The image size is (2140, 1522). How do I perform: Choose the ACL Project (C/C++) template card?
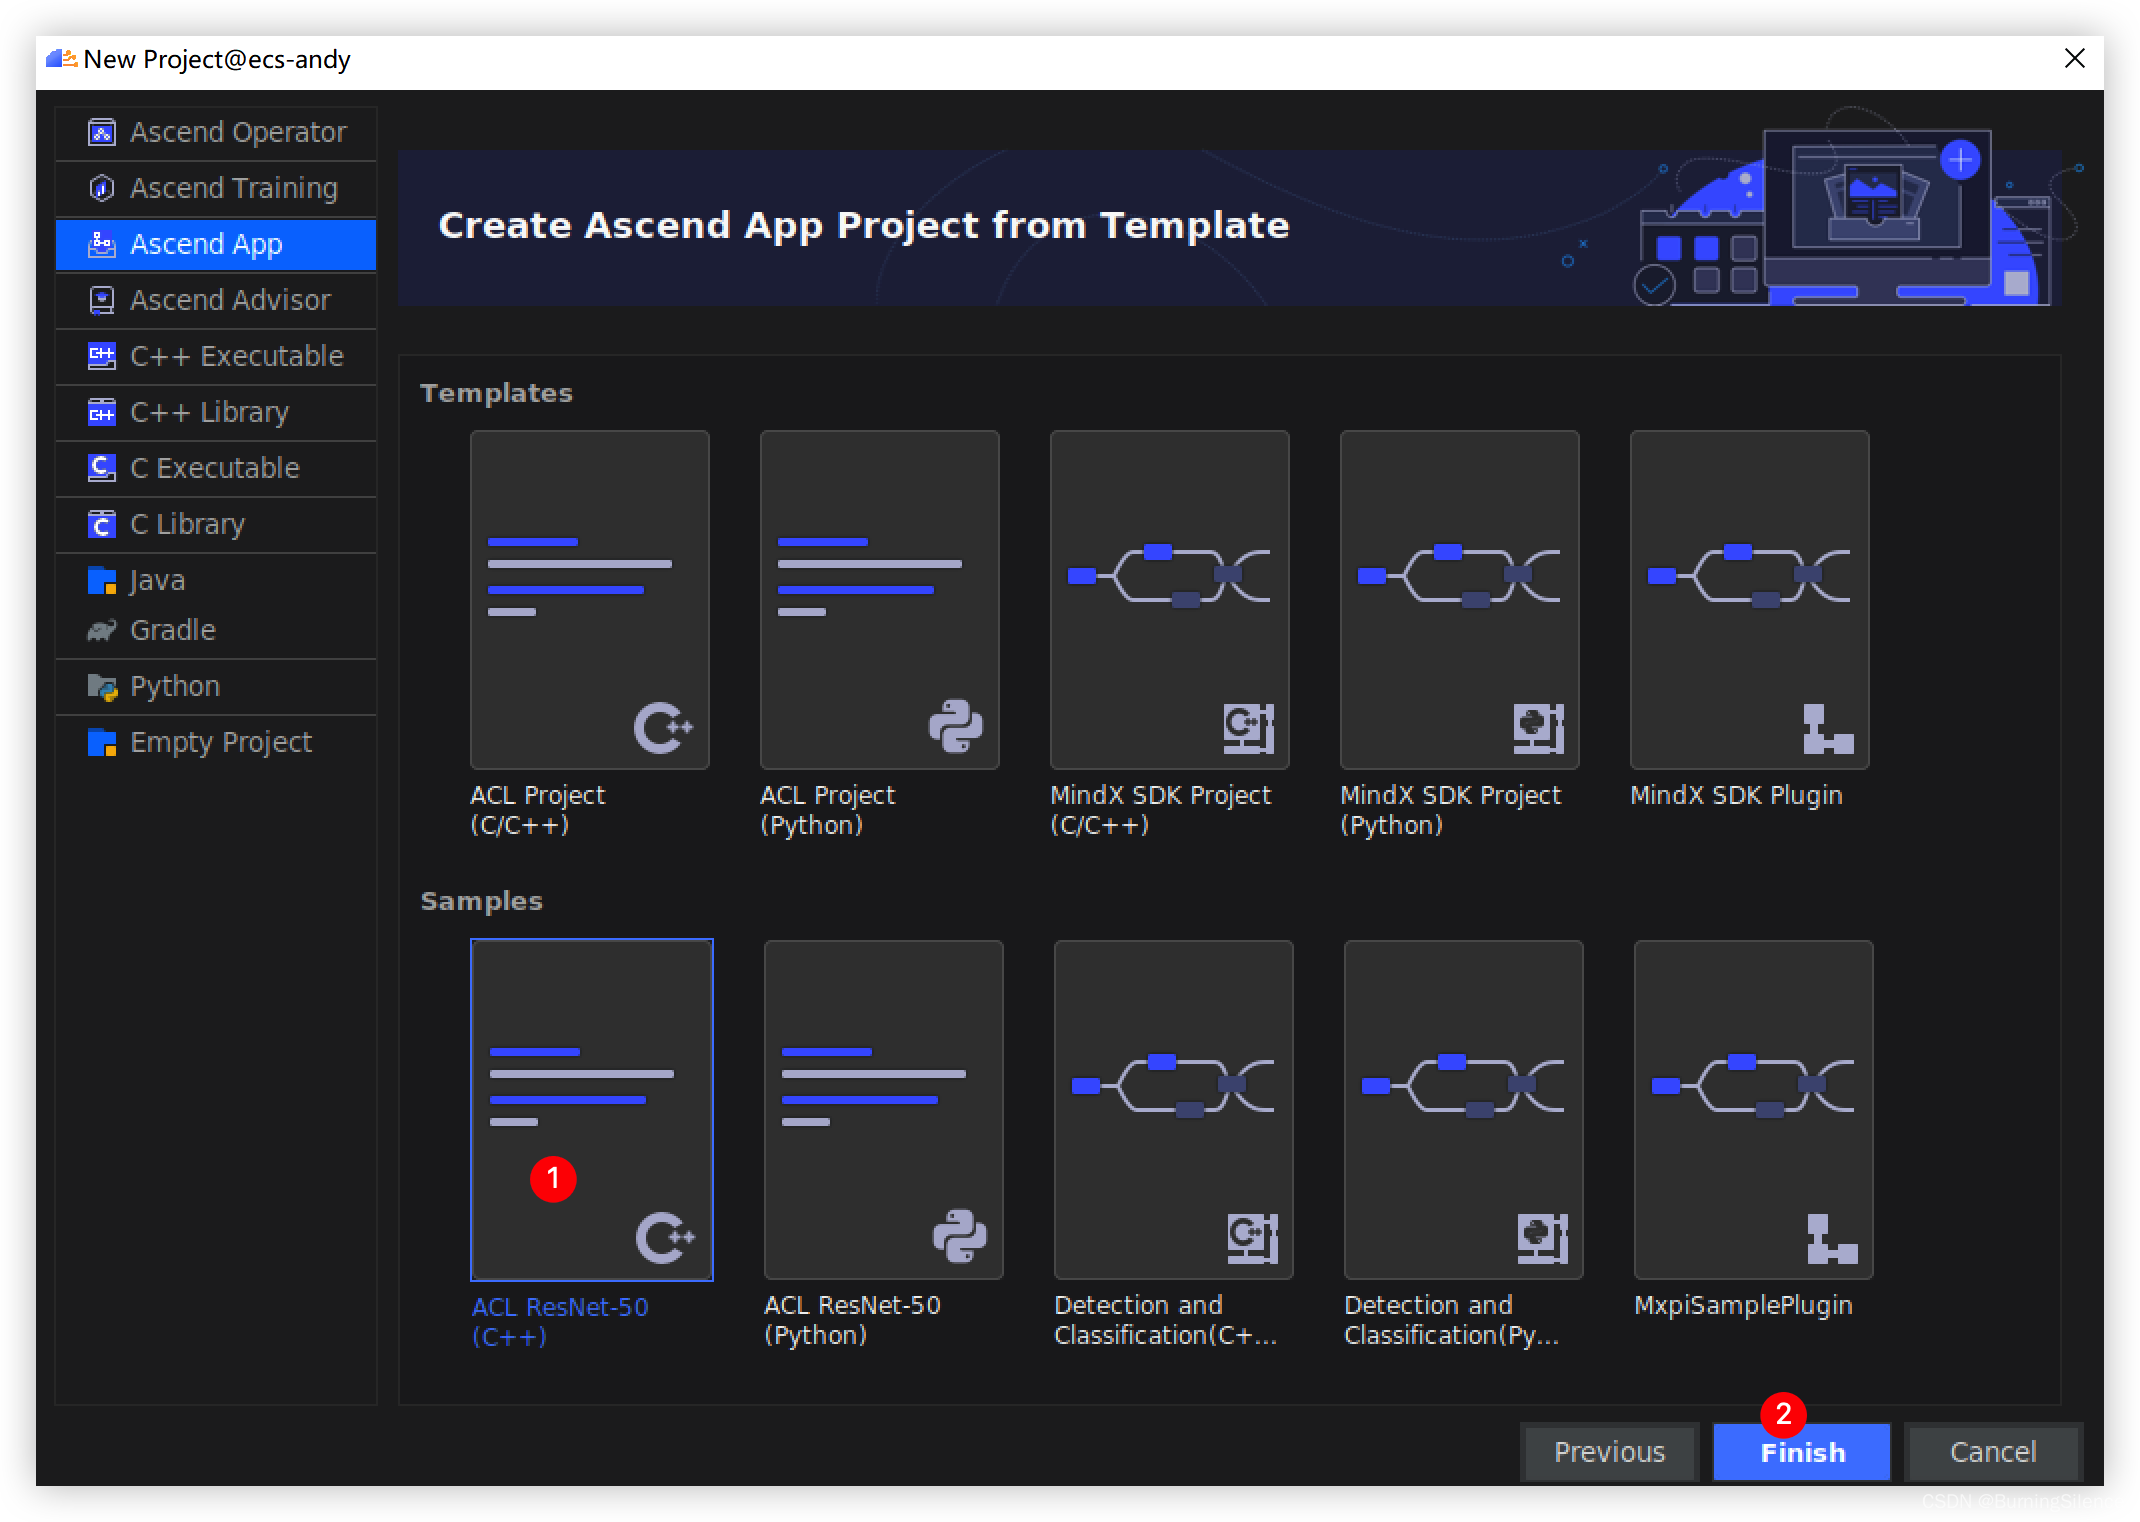[590, 600]
